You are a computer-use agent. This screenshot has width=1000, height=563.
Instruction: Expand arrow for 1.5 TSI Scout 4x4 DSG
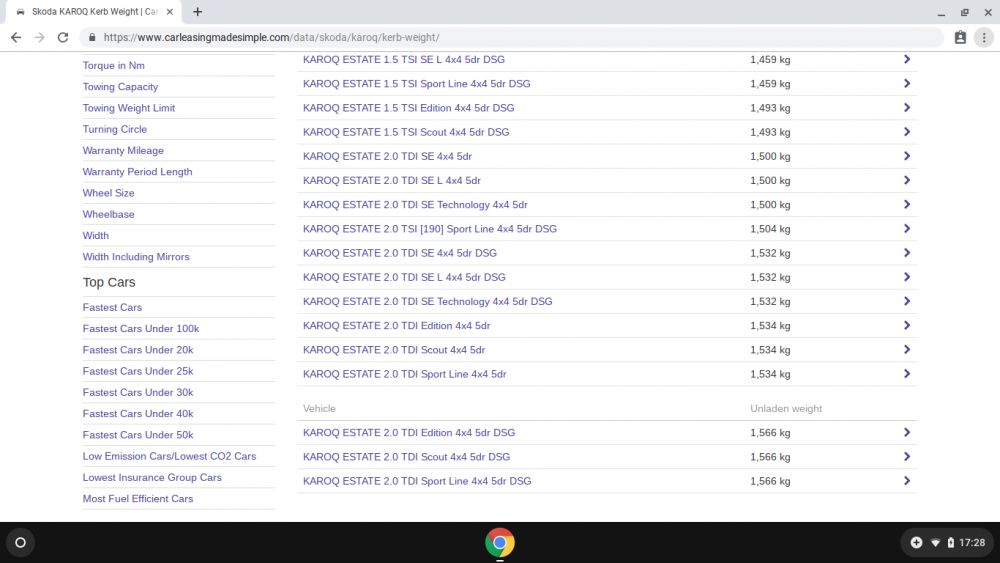click(907, 132)
